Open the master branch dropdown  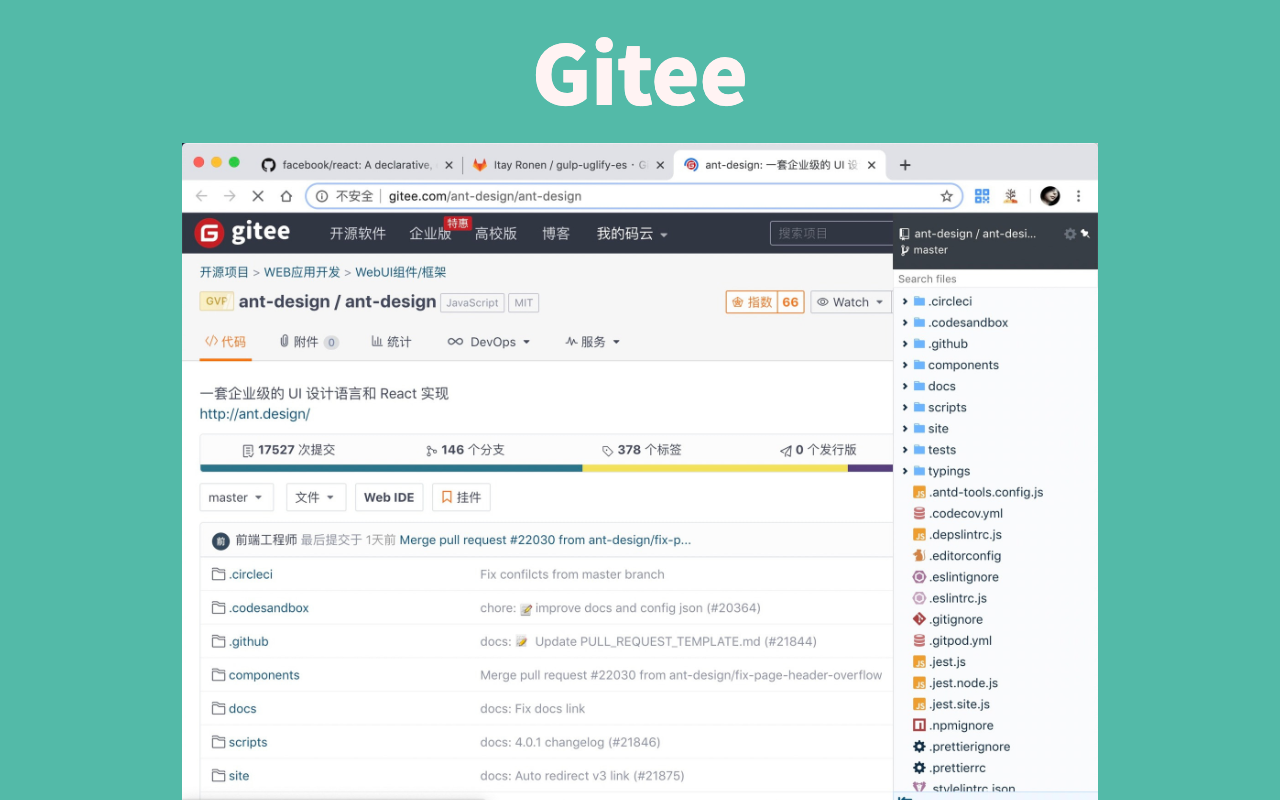(236, 497)
